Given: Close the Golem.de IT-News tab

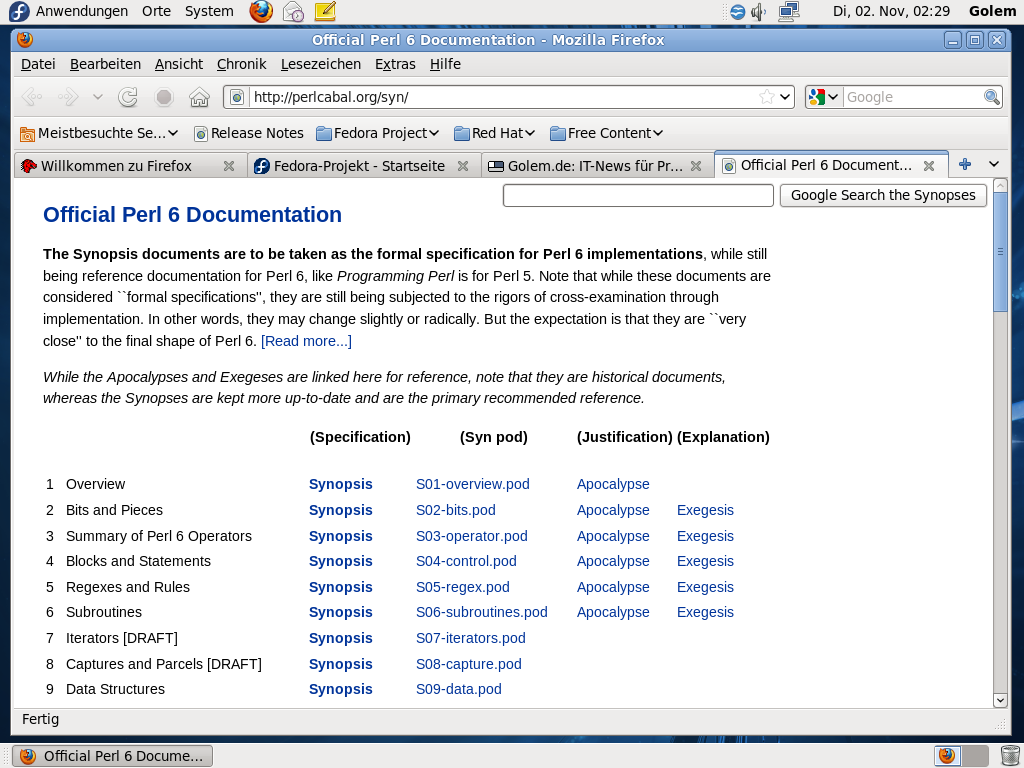Looking at the screenshot, I should [x=696, y=166].
